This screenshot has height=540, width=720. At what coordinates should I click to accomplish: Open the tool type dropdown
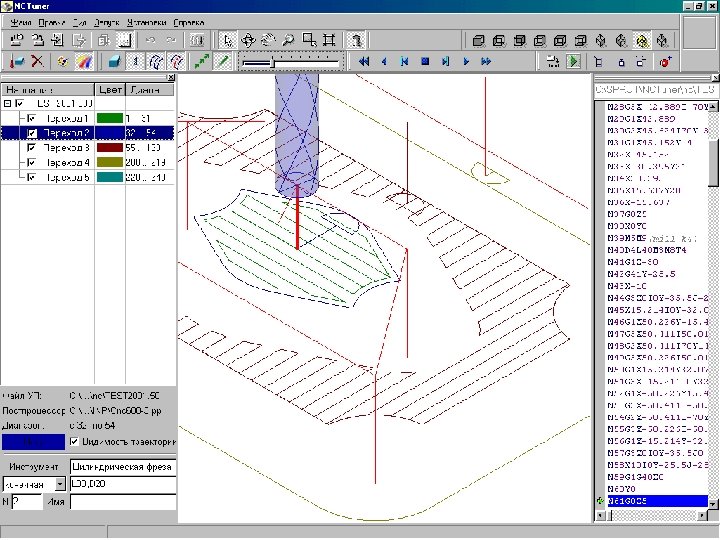[60, 483]
